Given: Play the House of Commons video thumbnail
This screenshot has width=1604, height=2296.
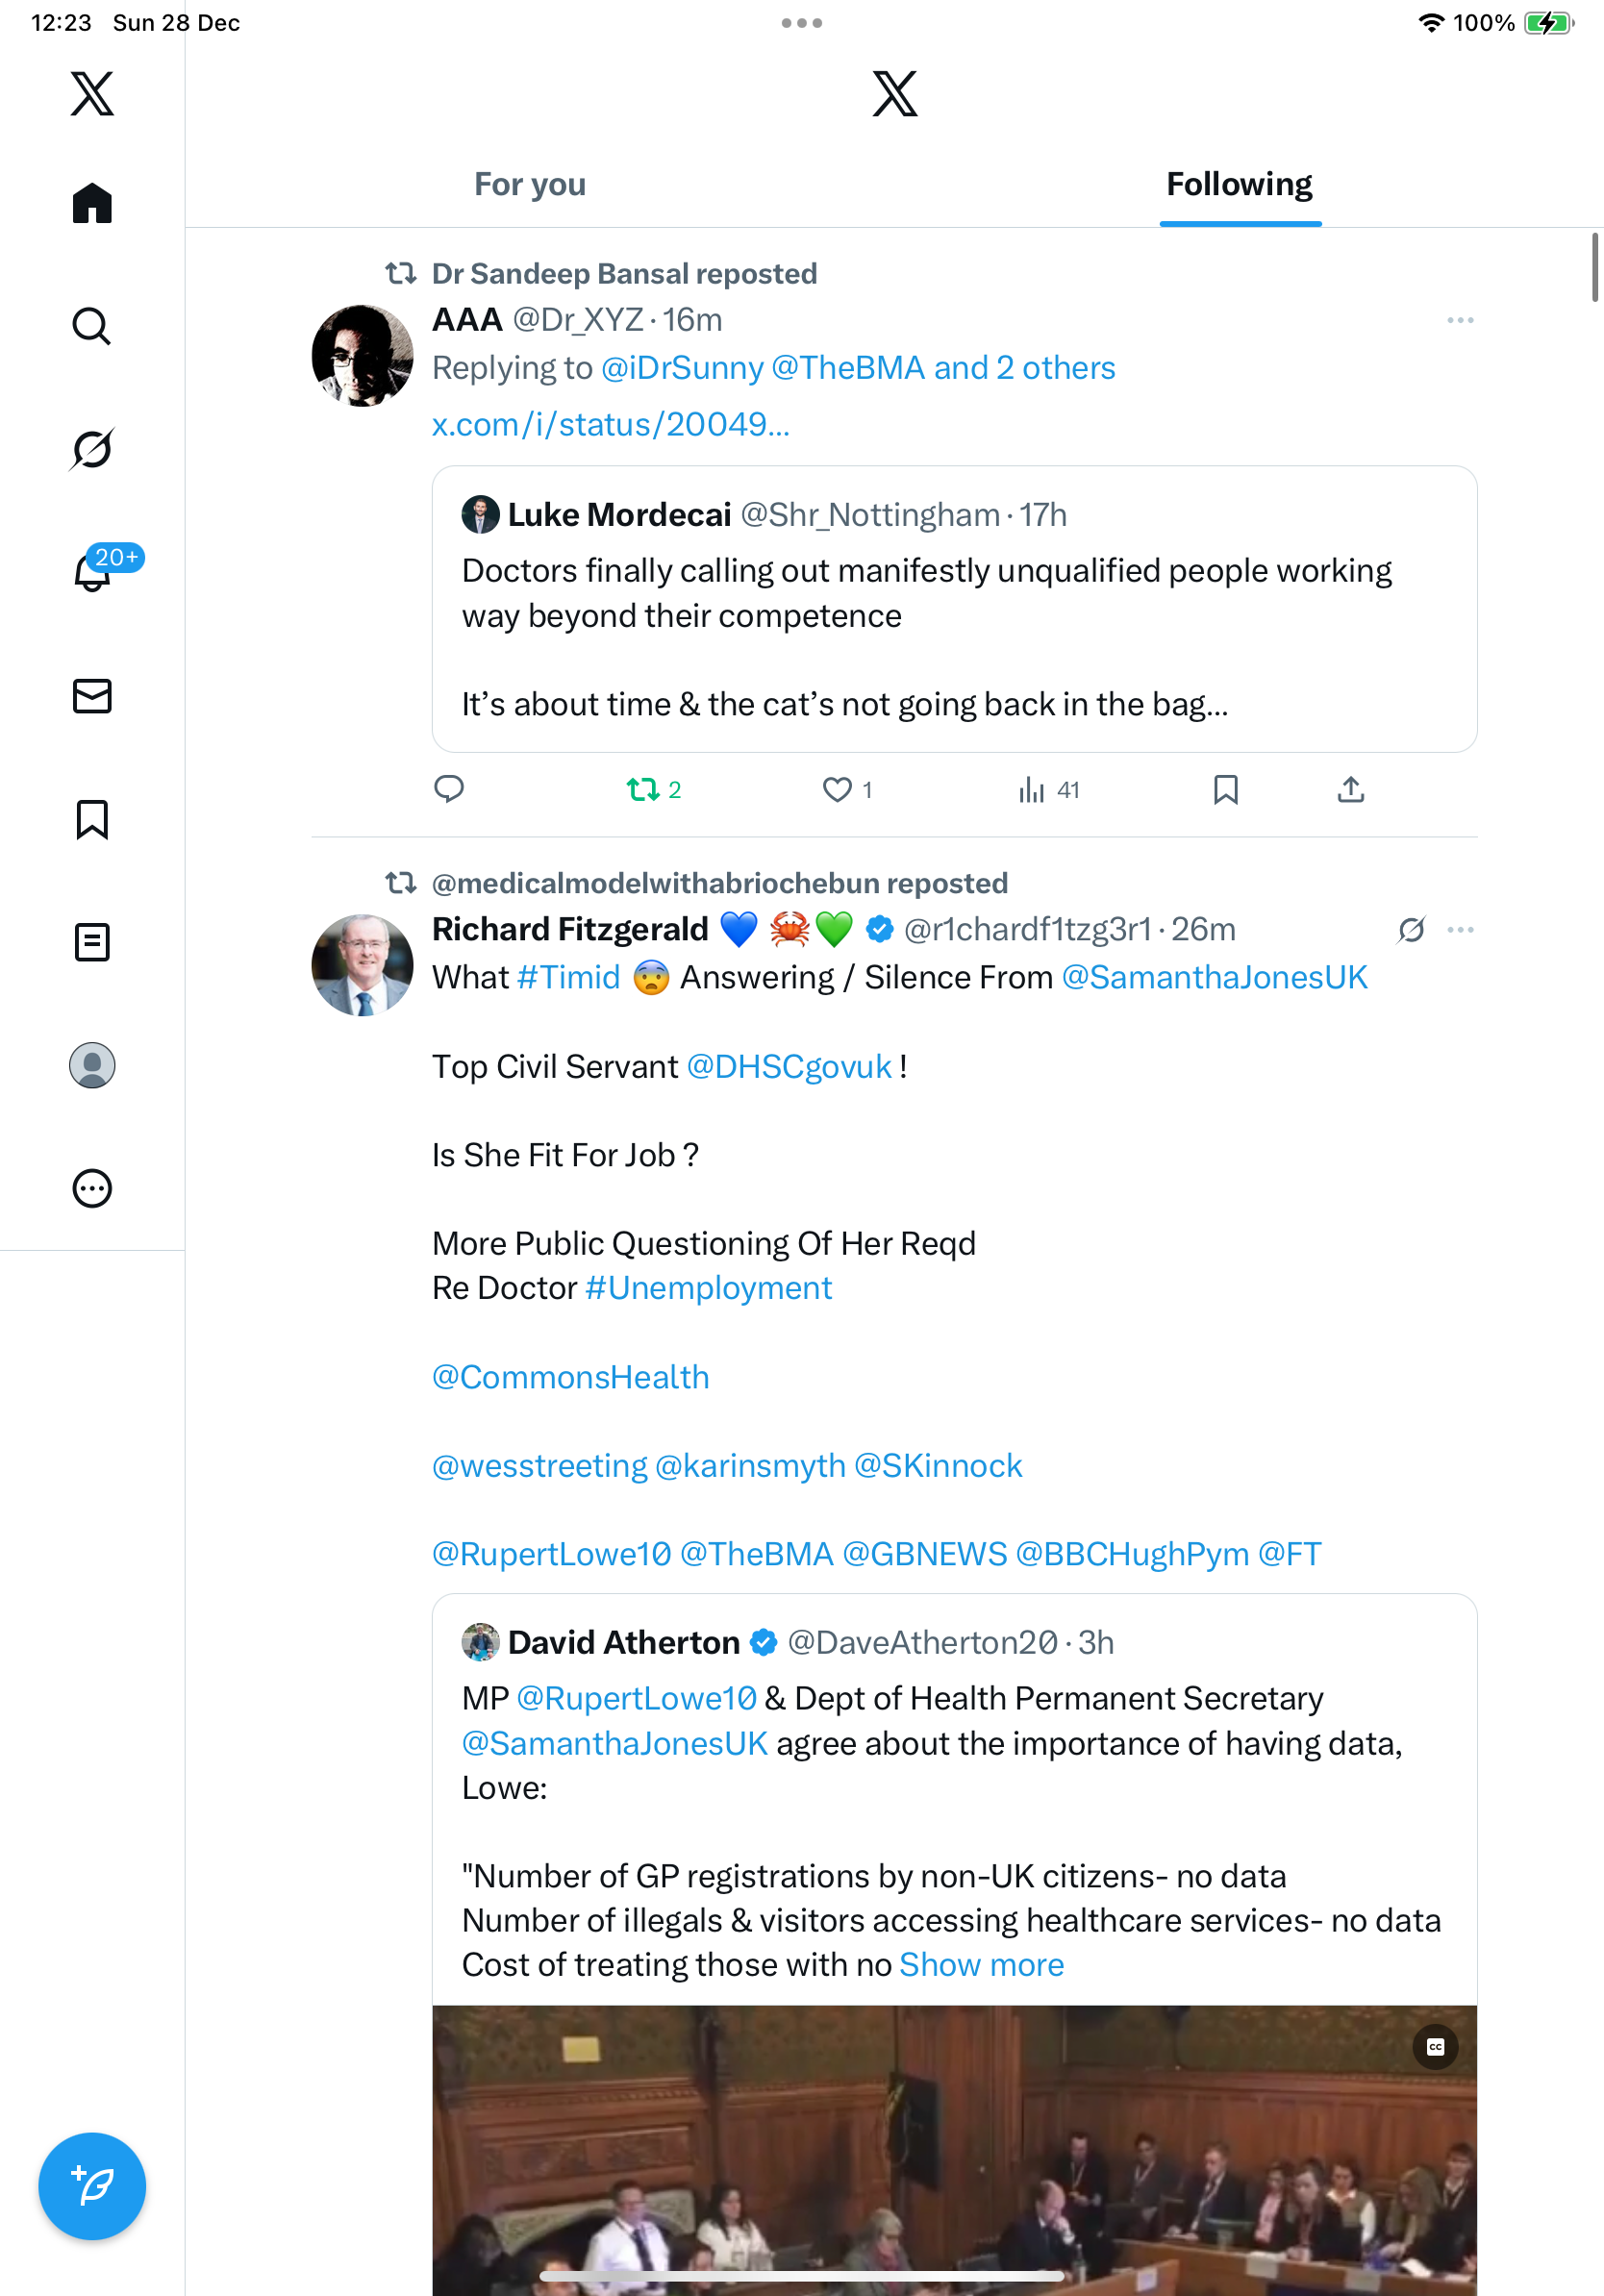Looking at the screenshot, I should coord(954,2150).
